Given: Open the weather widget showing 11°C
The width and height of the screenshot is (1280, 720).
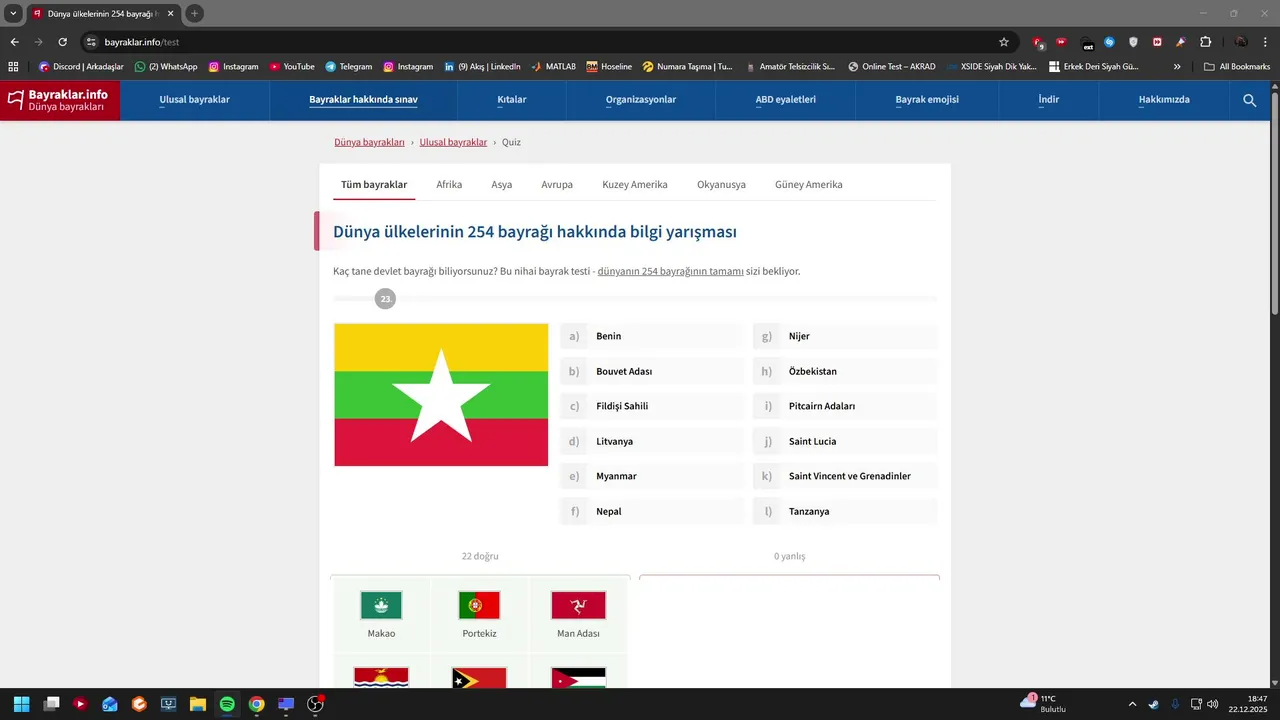Looking at the screenshot, I should 1043,704.
